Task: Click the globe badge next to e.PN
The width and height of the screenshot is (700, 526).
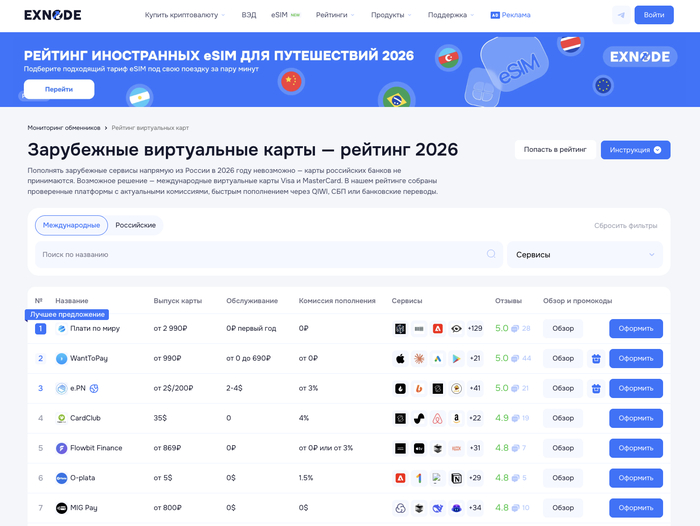Action: coord(94,388)
